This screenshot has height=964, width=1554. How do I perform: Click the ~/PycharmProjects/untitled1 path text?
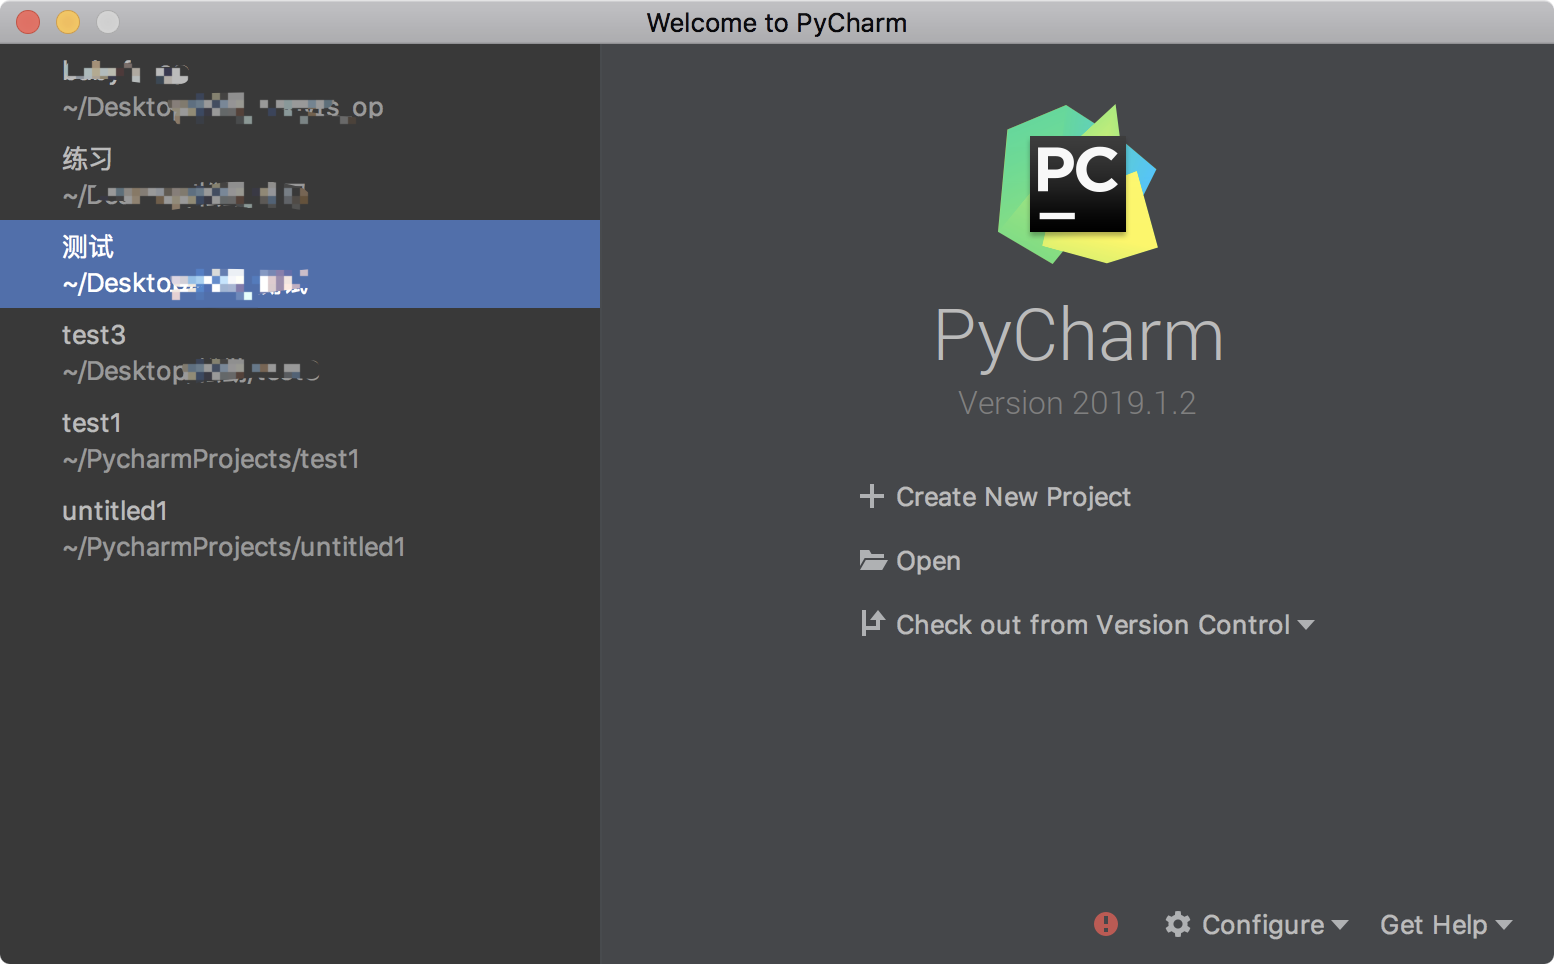[233, 547]
